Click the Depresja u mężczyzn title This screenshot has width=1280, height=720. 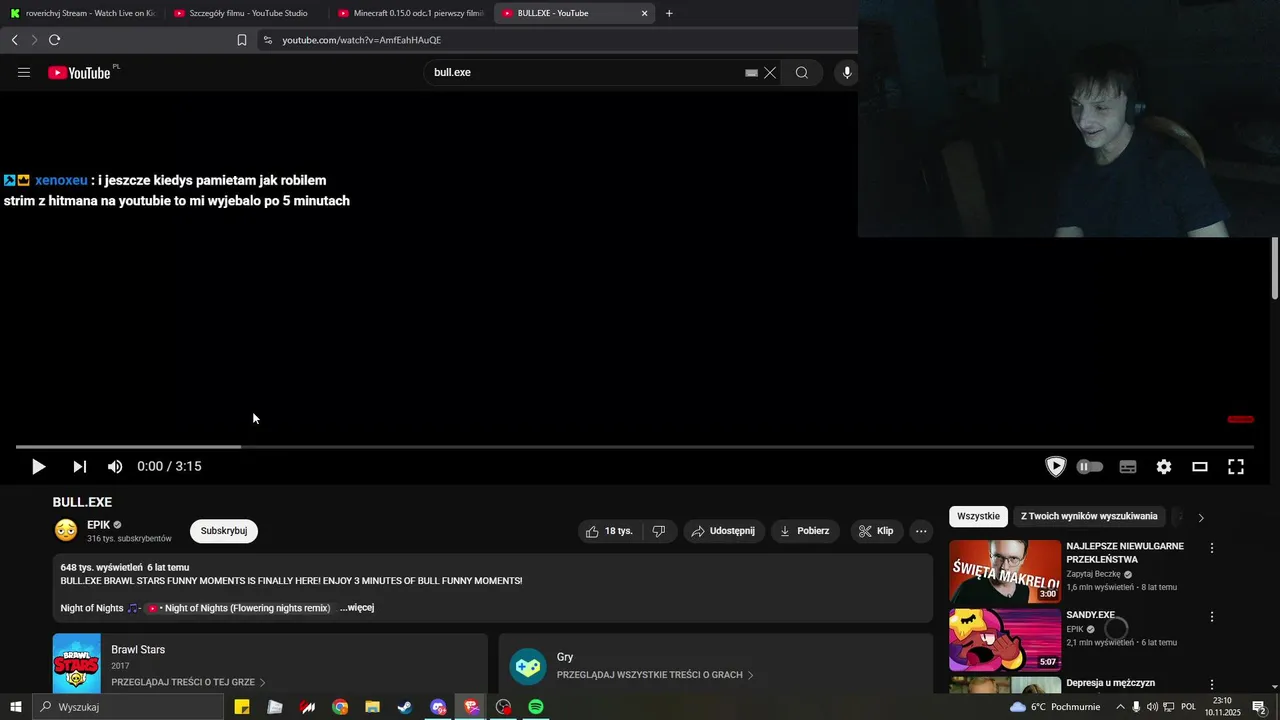pos(1110,683)
